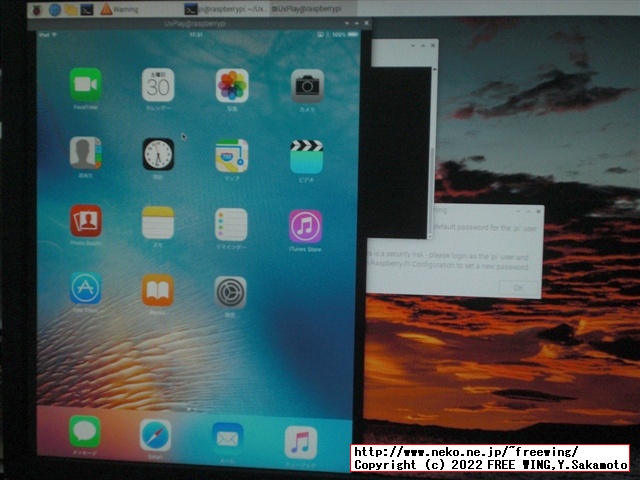Open the Notes app
The width and height of the screenshot is (640, 480).
(158, 222)
